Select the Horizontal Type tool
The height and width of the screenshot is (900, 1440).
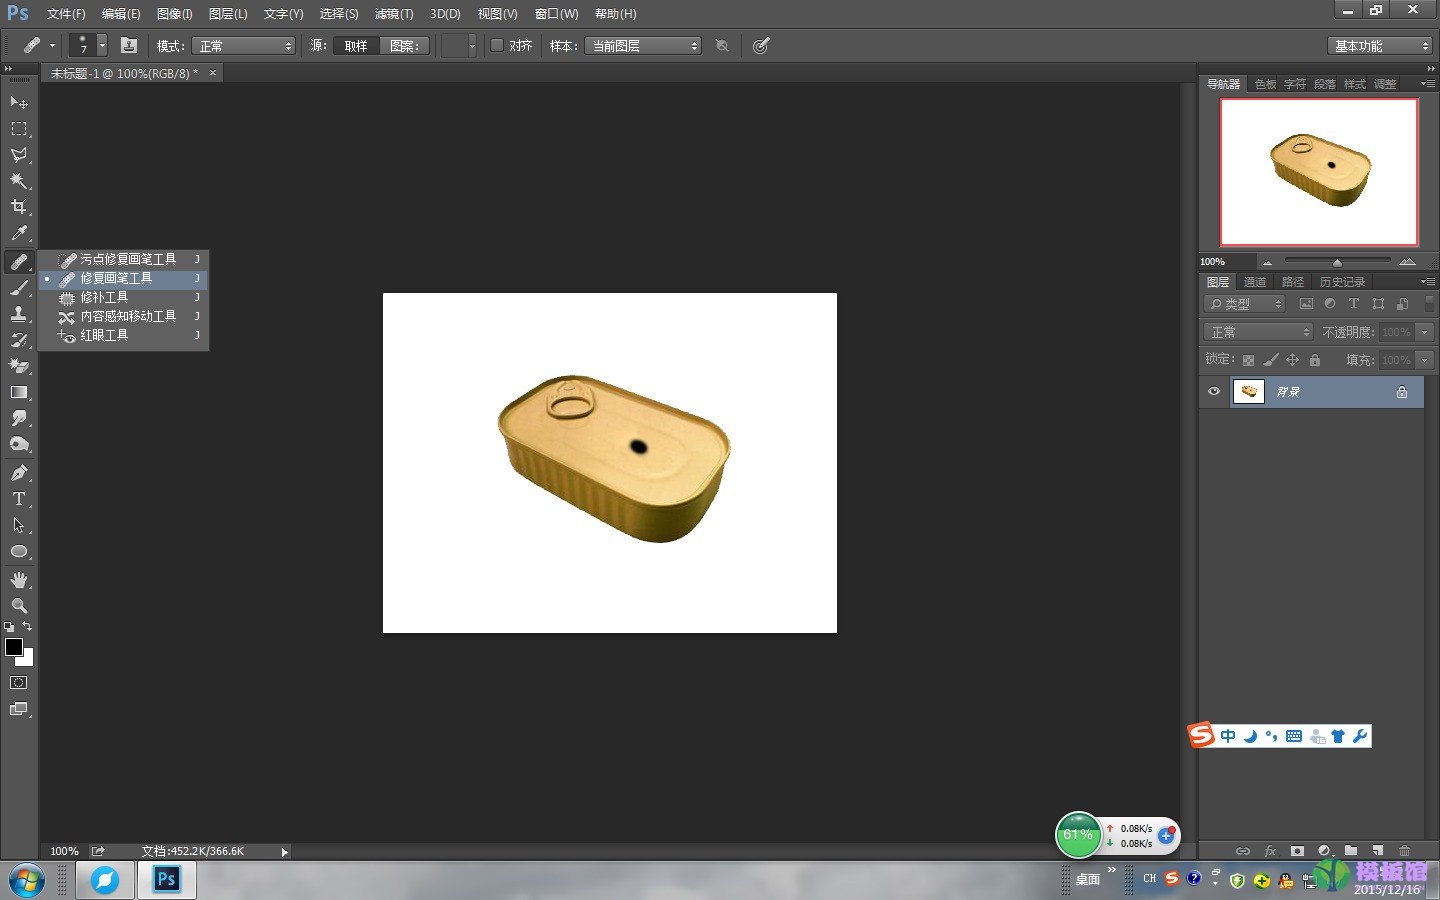(x=19, y=499)
